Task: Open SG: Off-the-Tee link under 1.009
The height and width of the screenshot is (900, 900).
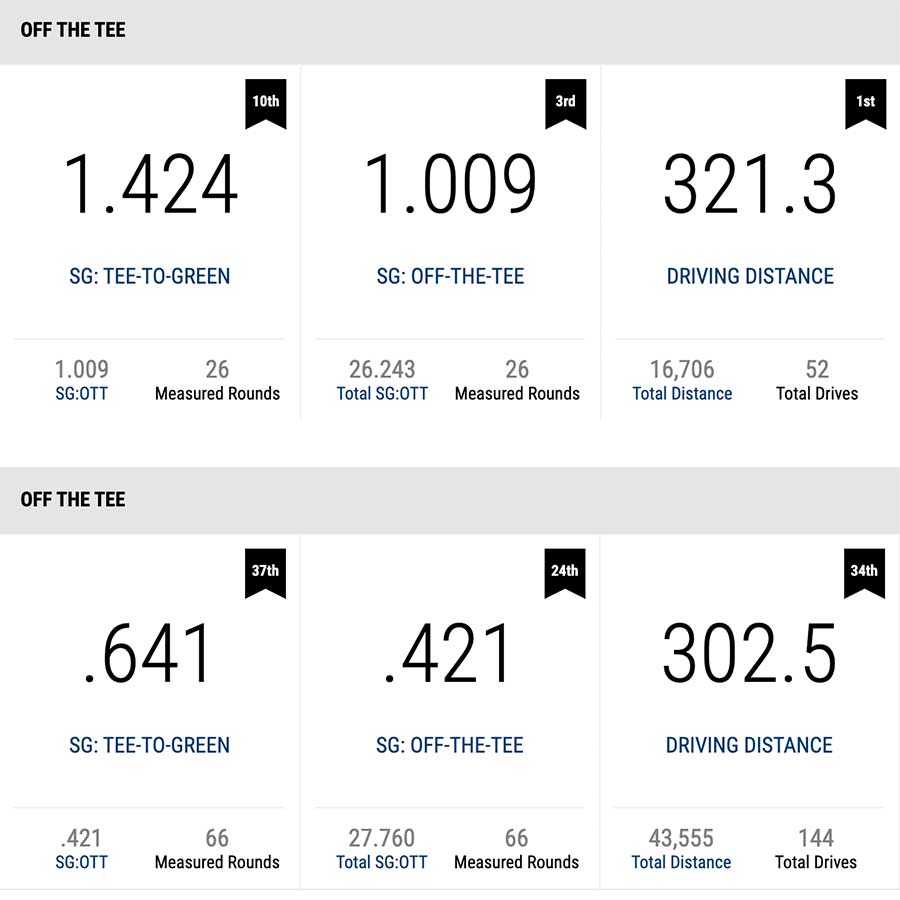Action: click(x=450, y=276)
